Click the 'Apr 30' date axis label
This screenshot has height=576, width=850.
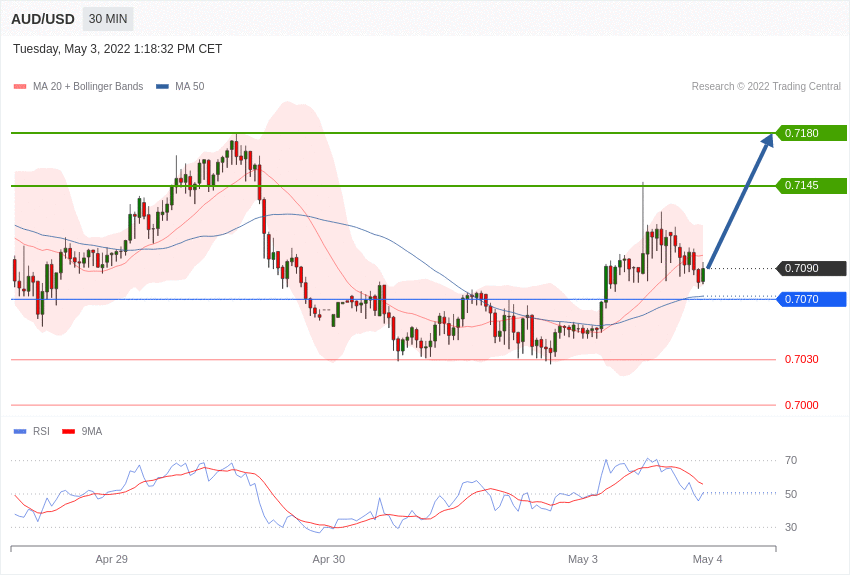pyautogui.click(x=329, y=559)
